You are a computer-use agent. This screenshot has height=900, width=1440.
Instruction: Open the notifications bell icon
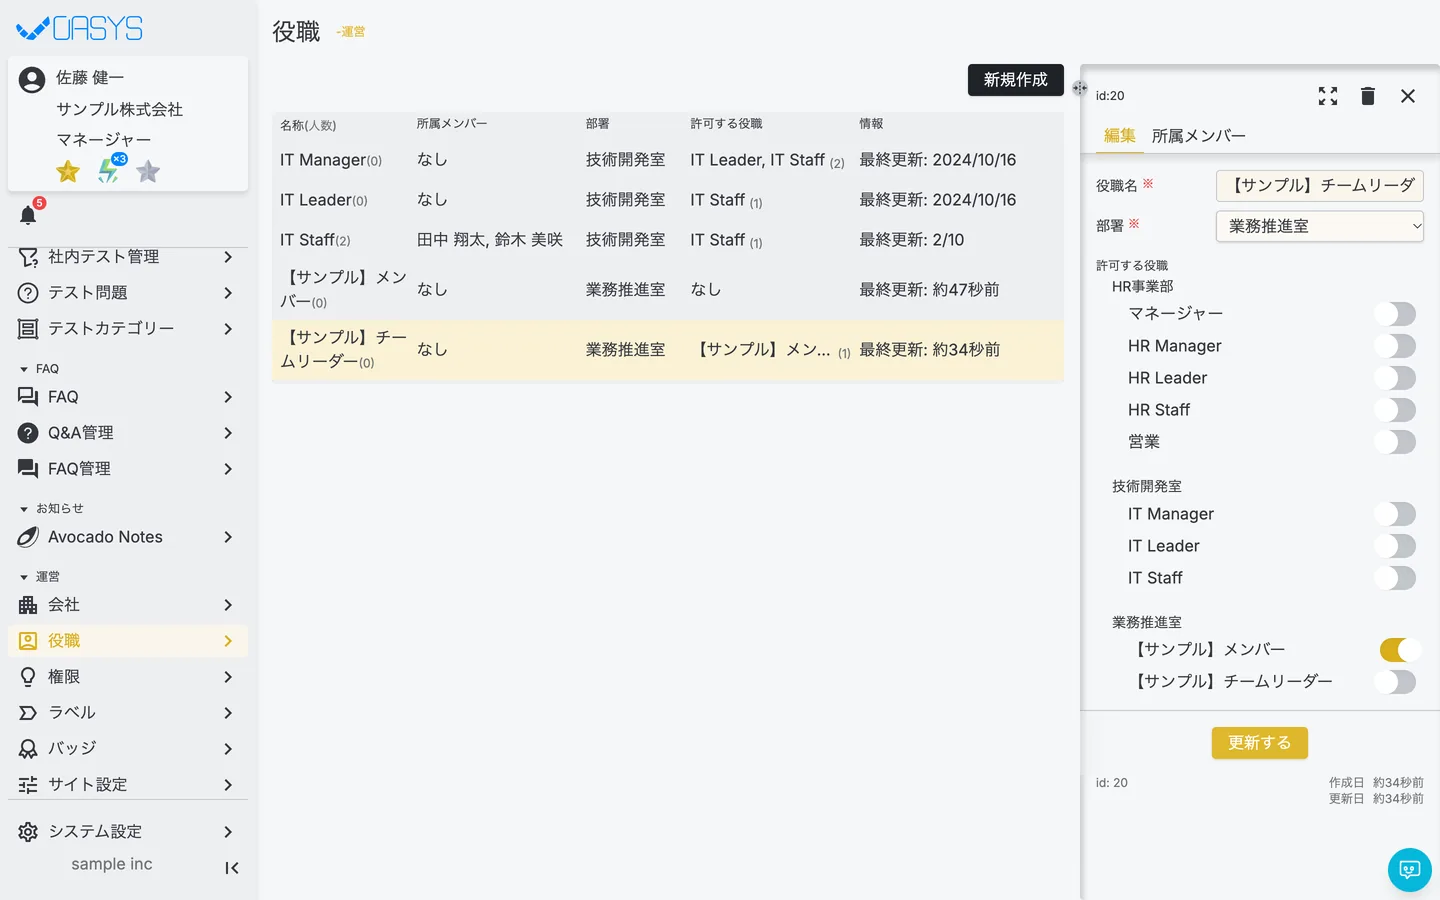point(28,215)
